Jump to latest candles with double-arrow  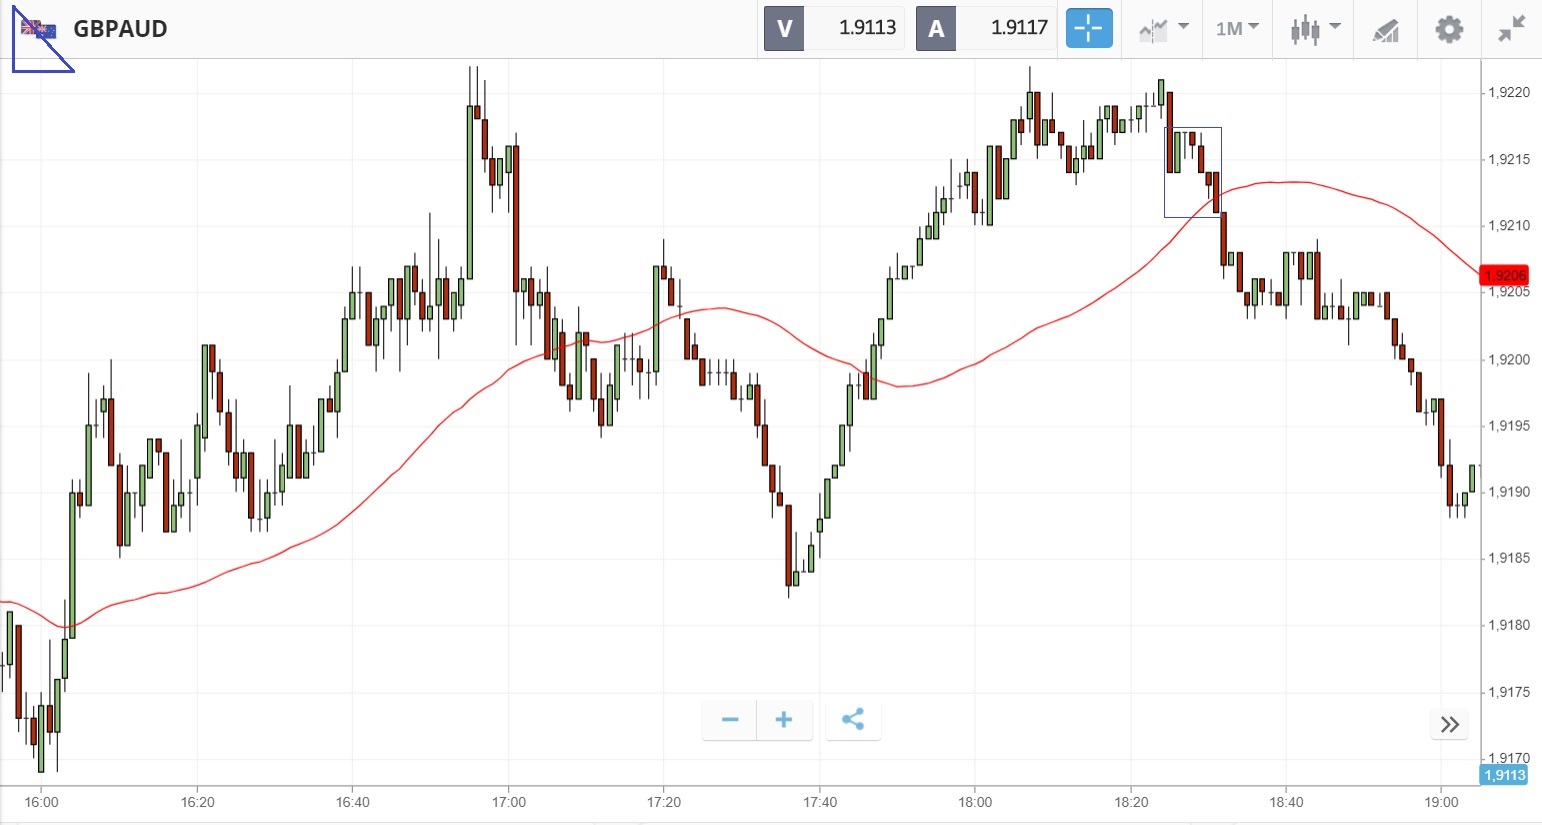point(1450,725)
